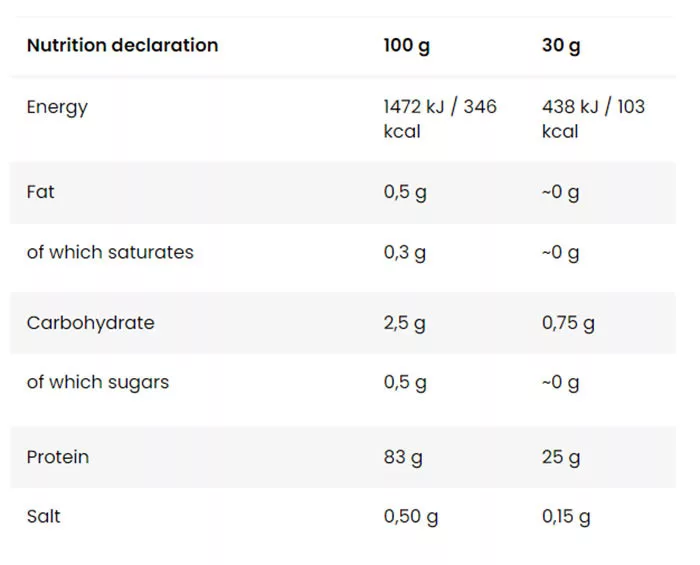
Task: Click the Salt row label
Action: [x=44, y=516]
